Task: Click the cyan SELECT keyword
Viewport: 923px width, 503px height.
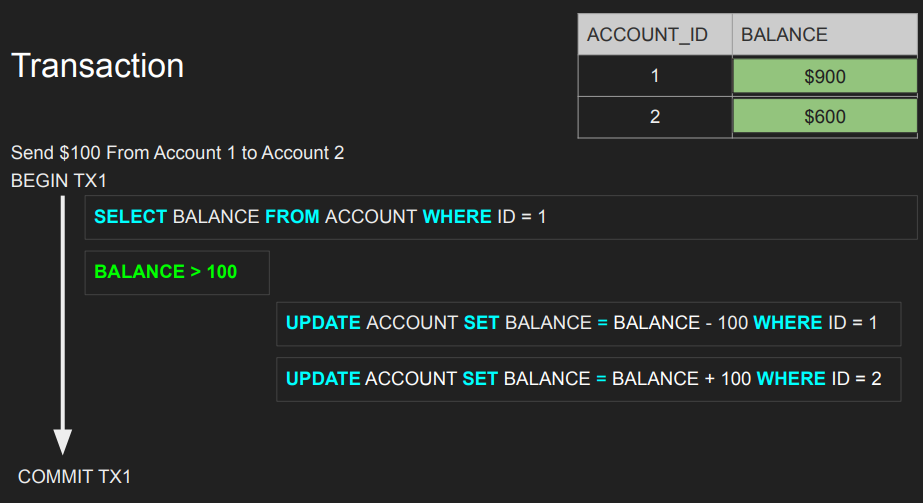Action: pos(131,216)
